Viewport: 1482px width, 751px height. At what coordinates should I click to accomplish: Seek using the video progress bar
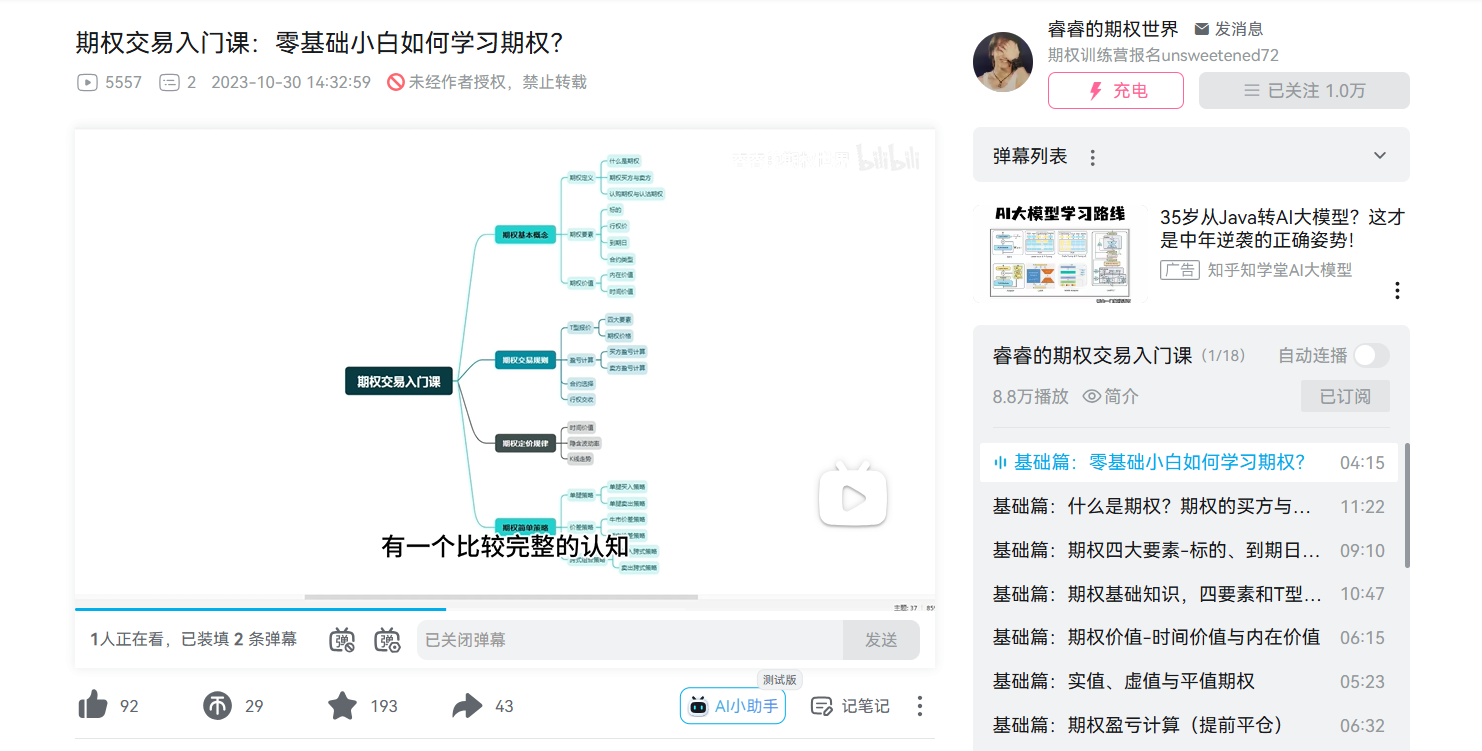(505, 608)
